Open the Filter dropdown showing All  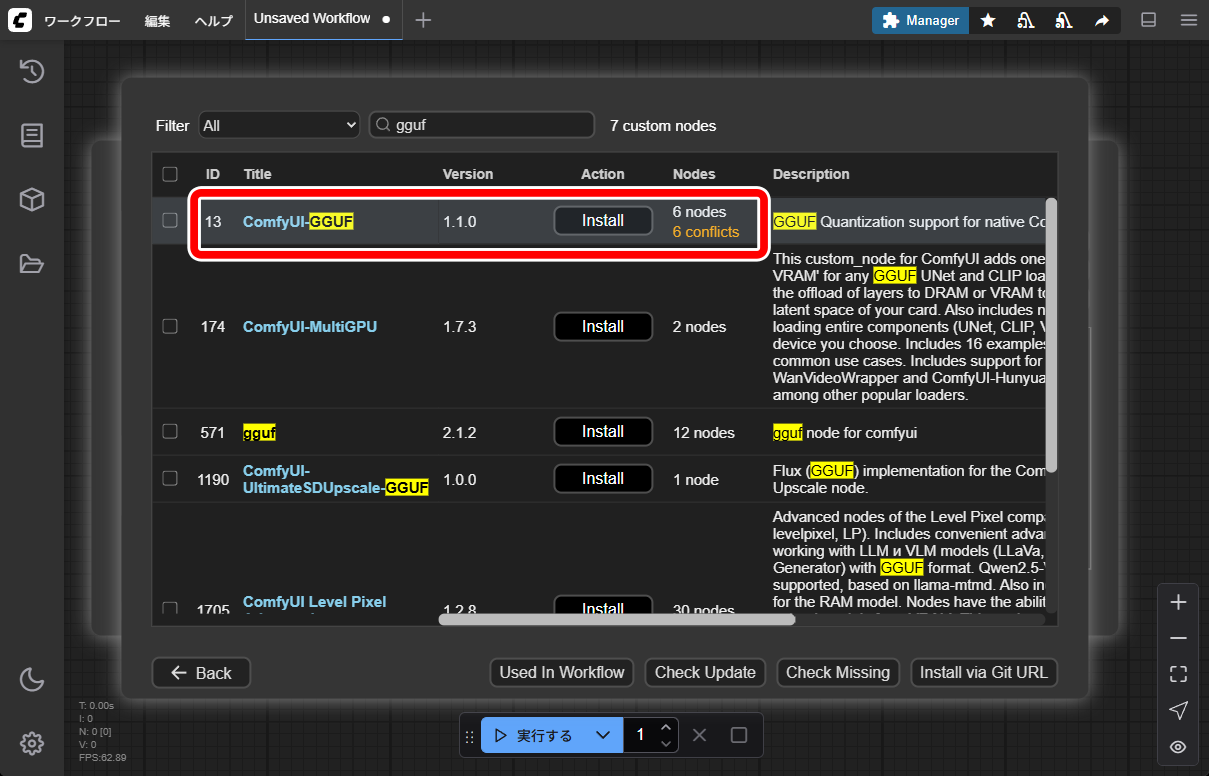tap(279, 125)
